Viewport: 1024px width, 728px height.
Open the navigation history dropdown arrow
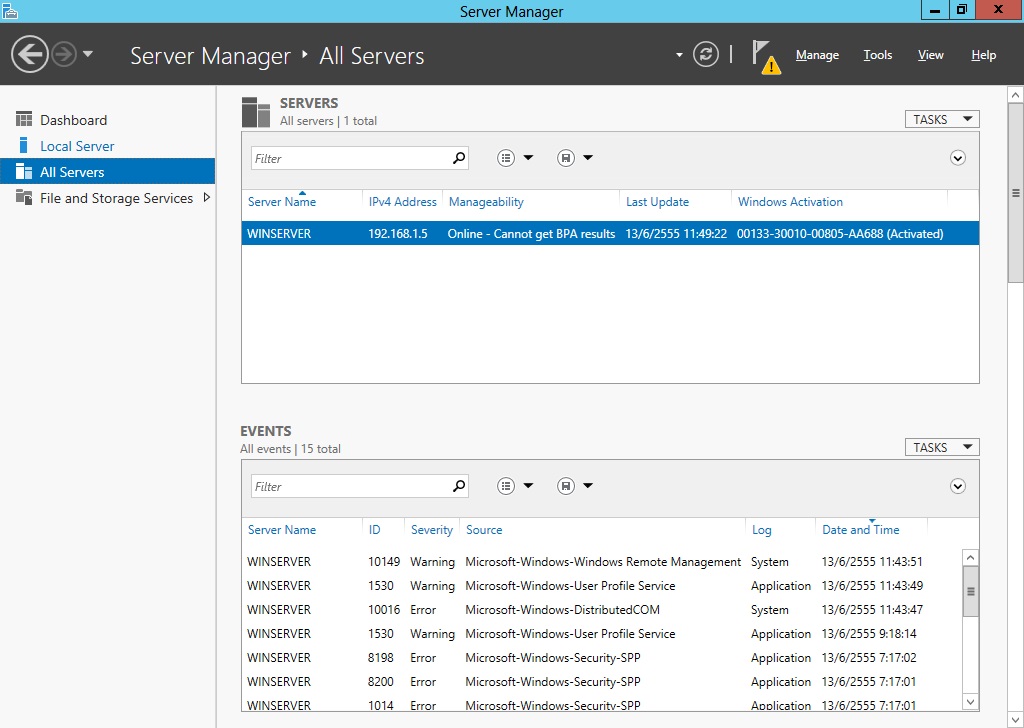tap(88, 54)
